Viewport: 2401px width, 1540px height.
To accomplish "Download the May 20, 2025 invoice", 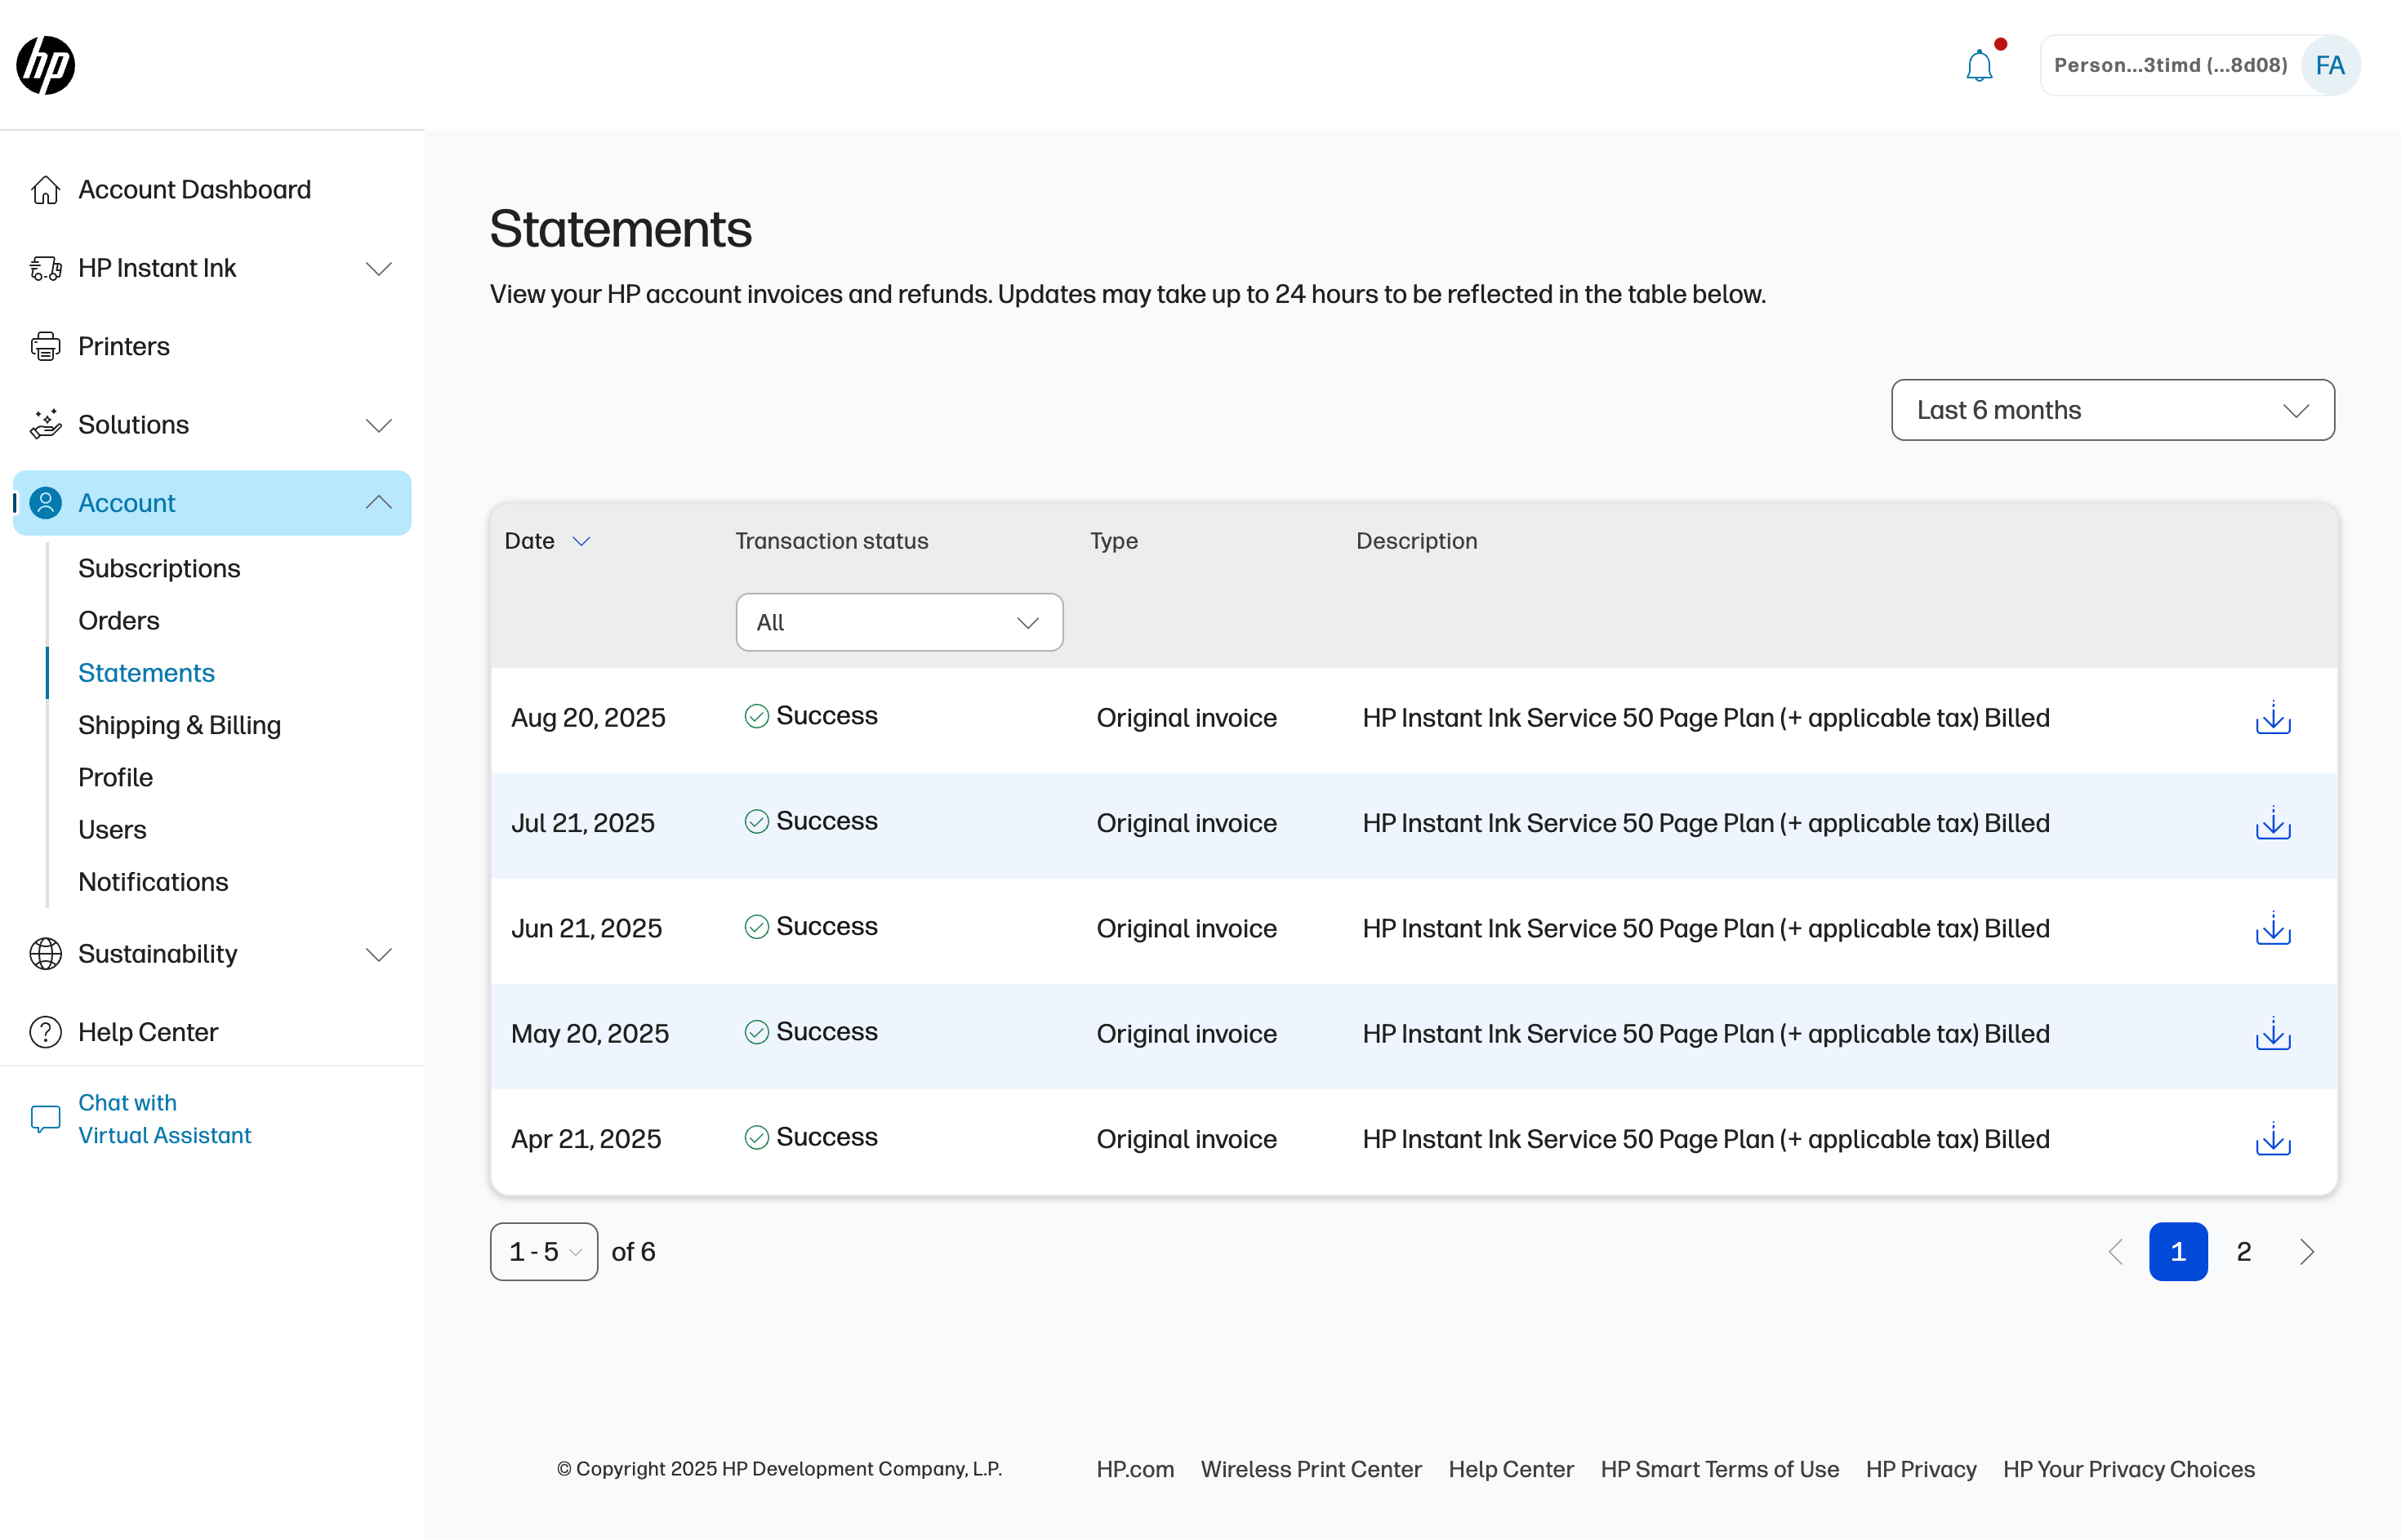I will (x=2273, y=1033).
